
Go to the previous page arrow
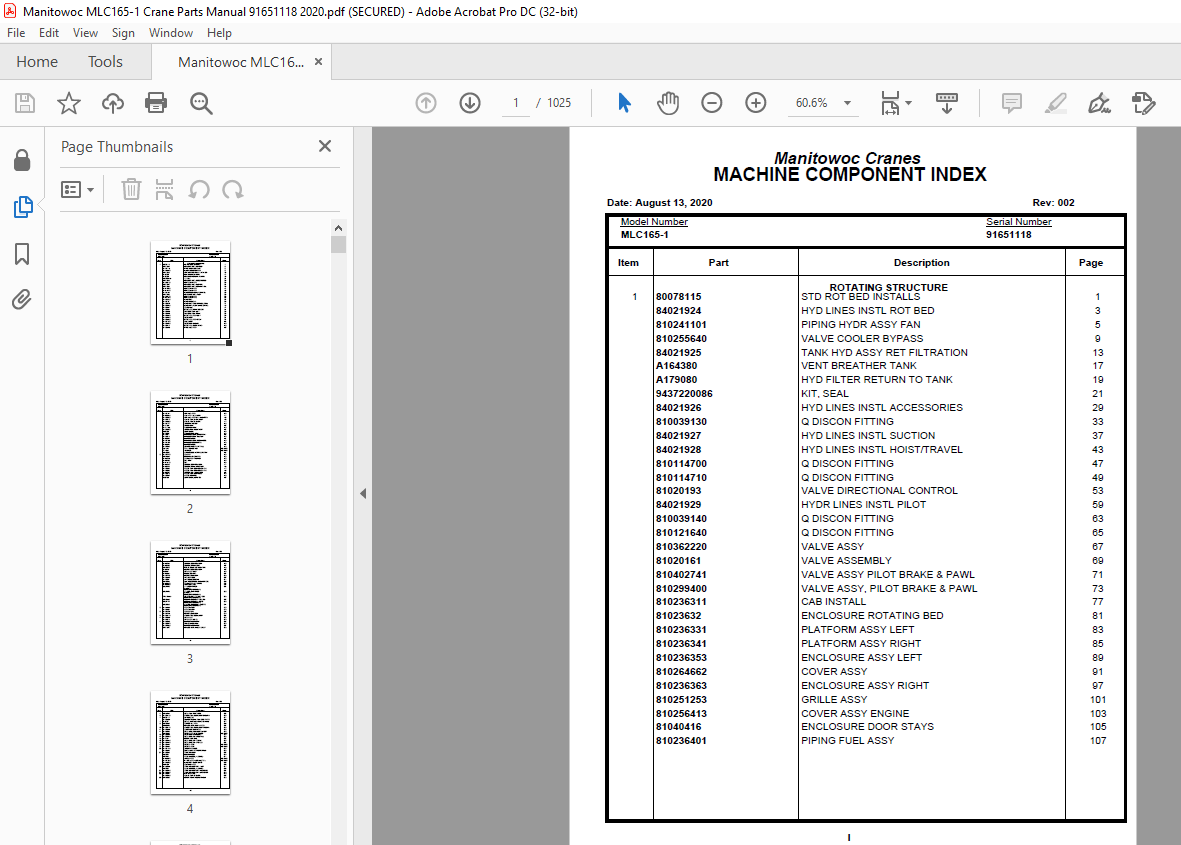(426, 102)
